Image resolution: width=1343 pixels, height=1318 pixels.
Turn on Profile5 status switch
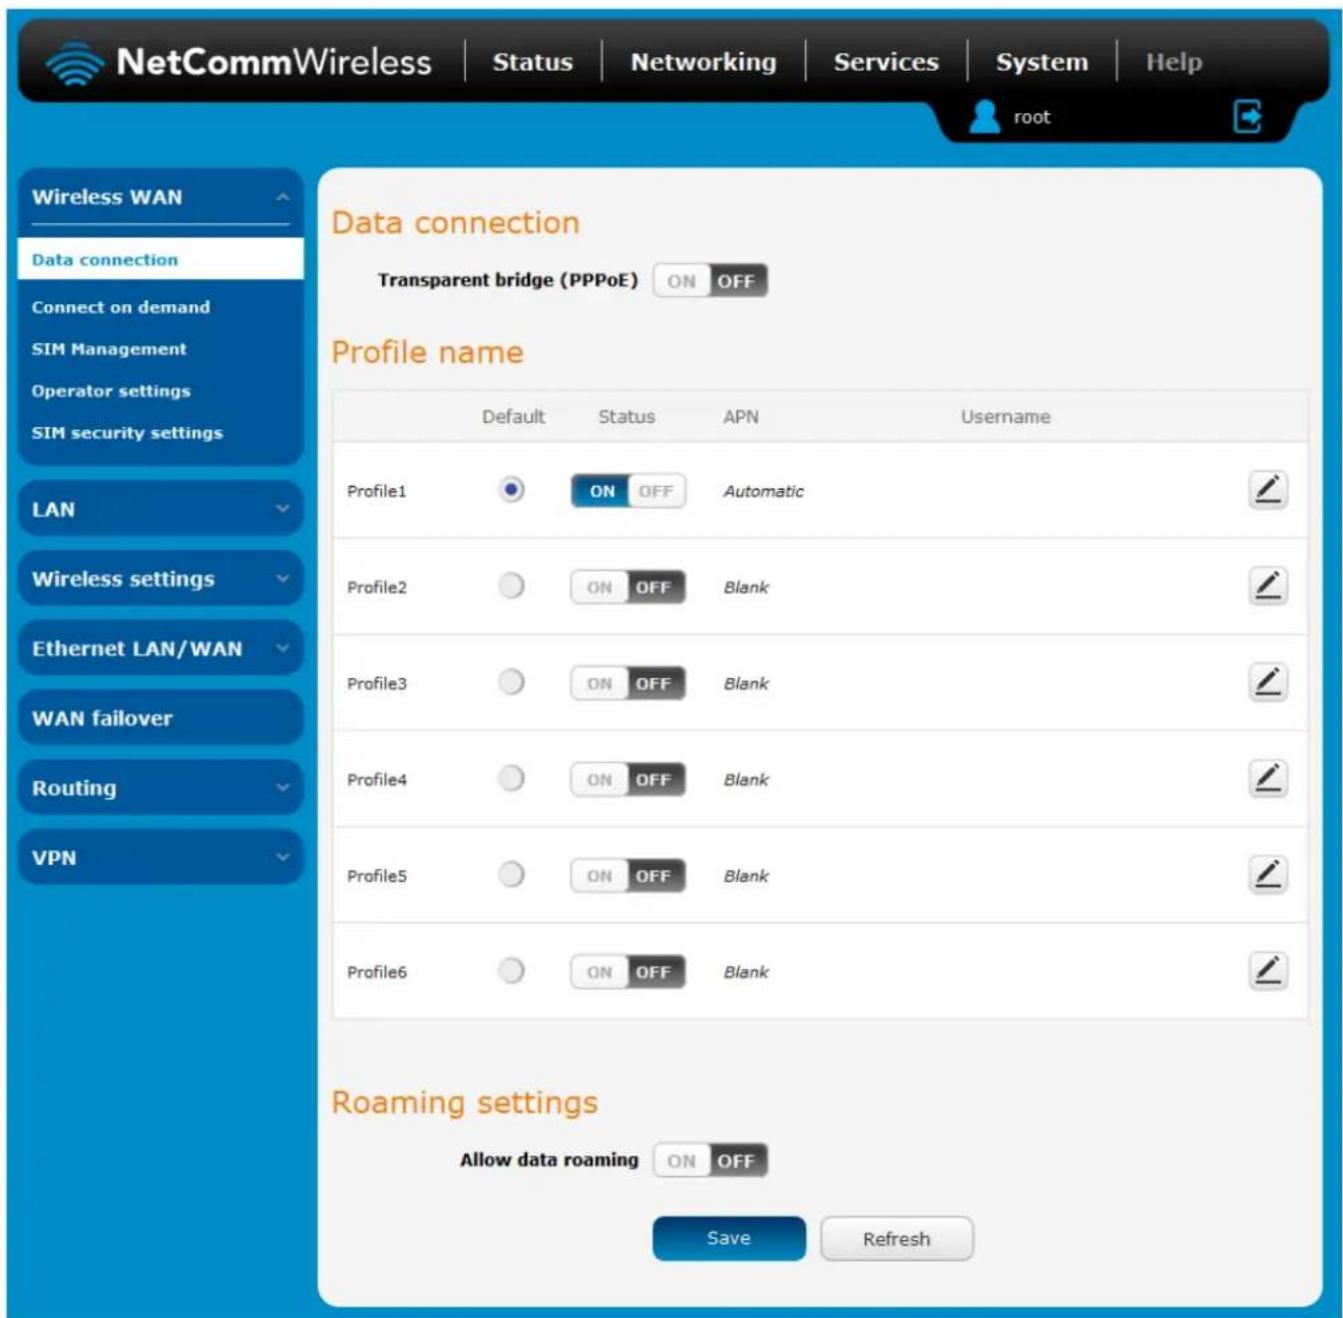point(628,875)
